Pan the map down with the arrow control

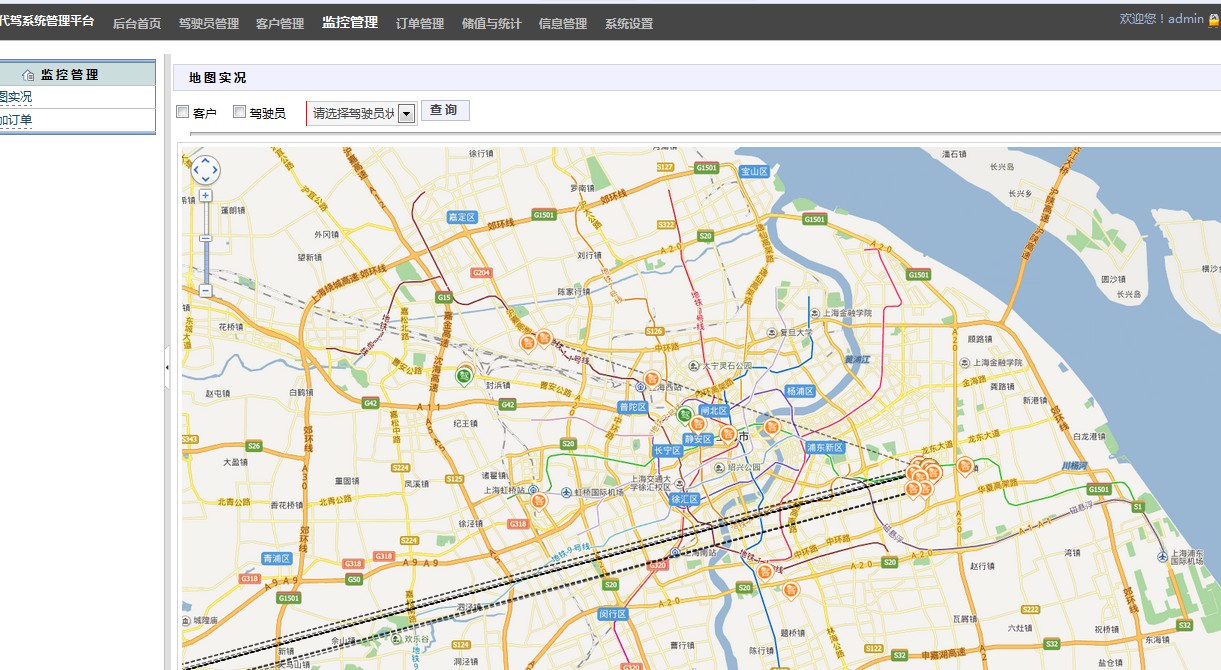pos(205,179)
